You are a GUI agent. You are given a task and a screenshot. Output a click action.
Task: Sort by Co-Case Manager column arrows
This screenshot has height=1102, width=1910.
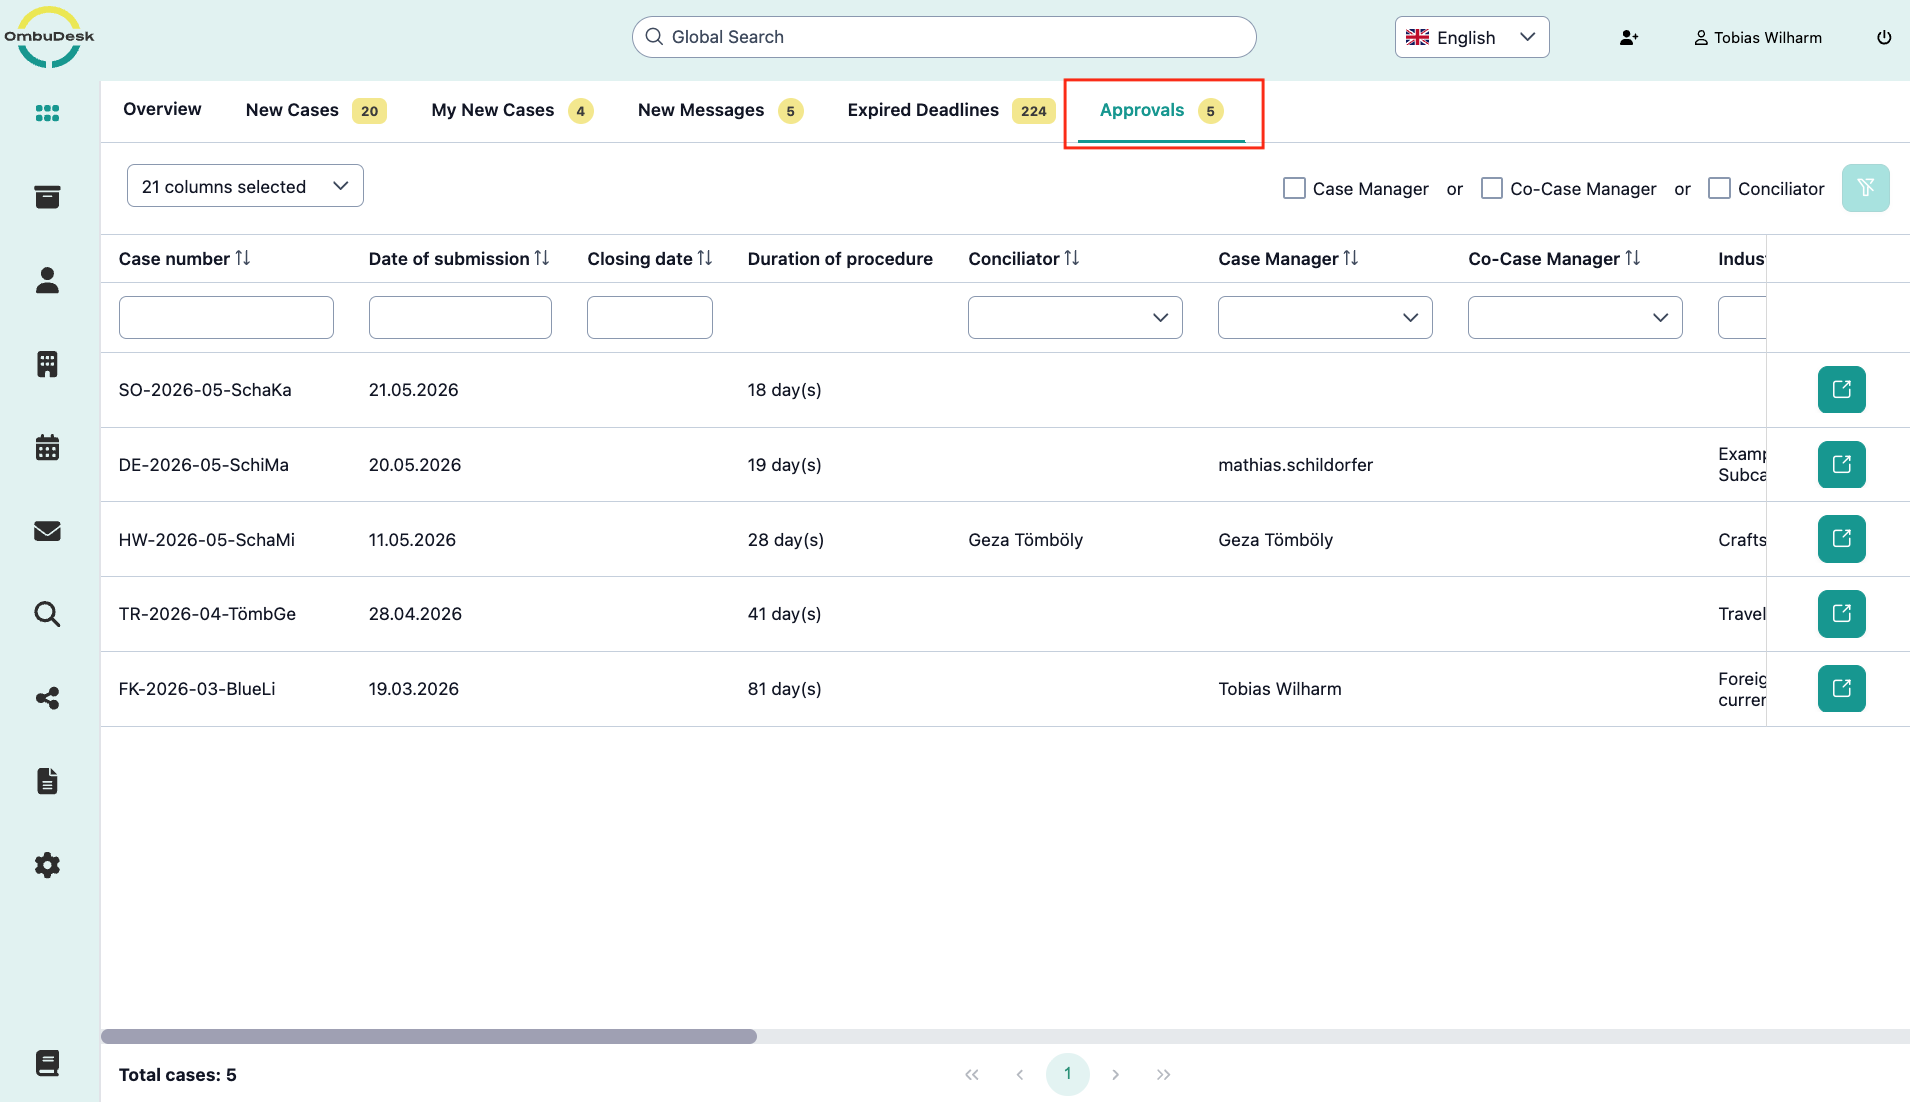(1633, 259)
